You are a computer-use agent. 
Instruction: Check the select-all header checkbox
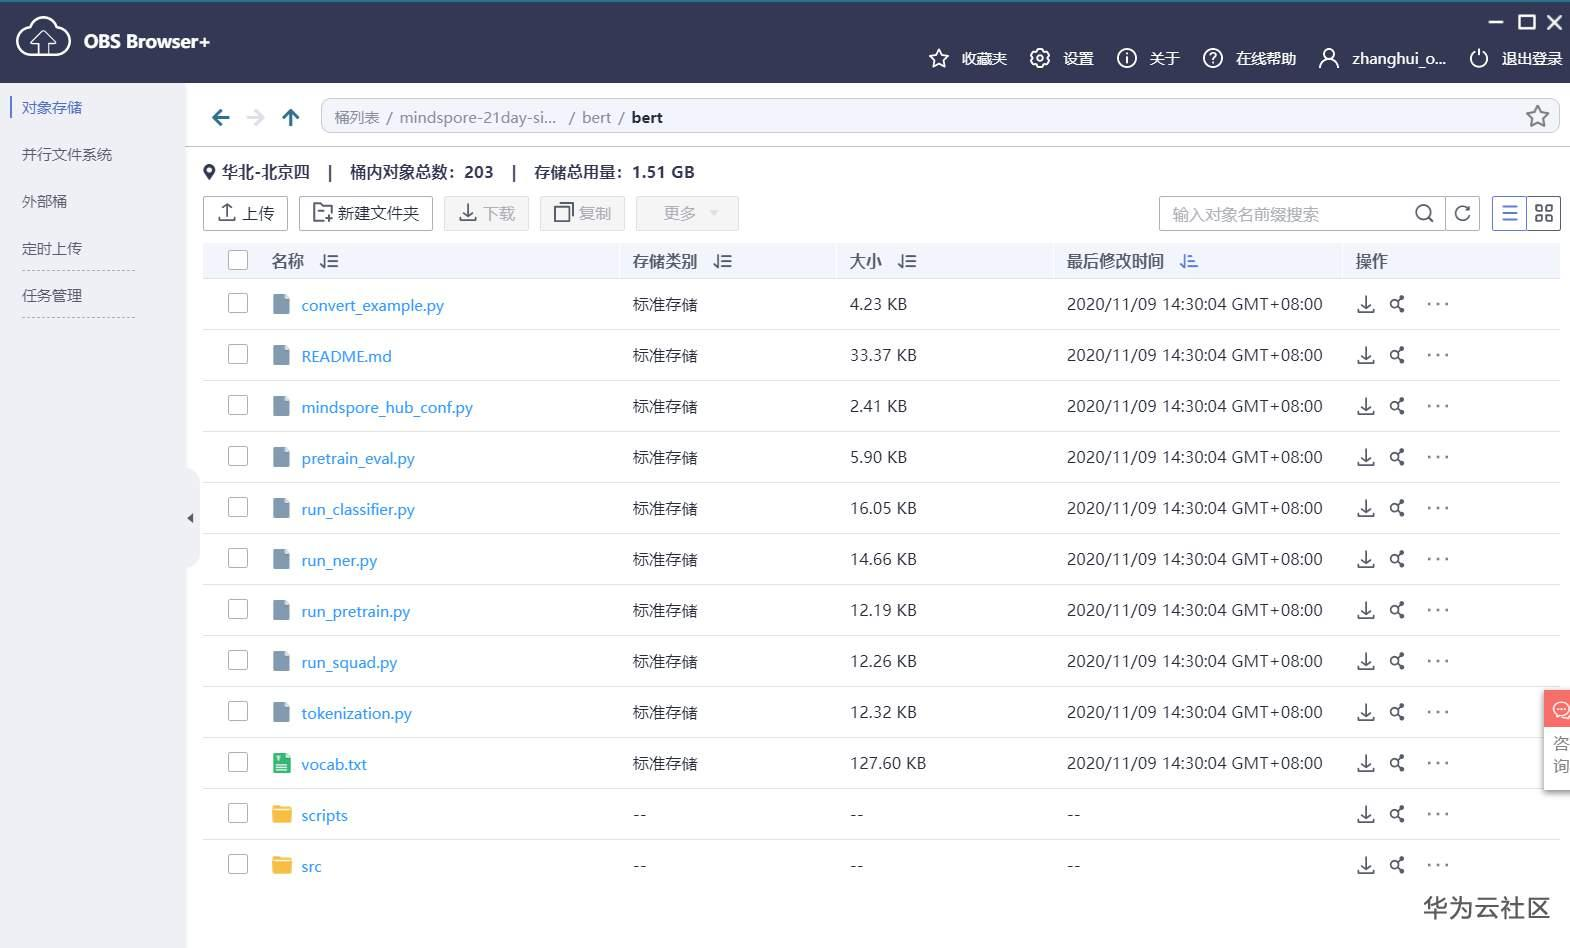click(x=238, y=260)
